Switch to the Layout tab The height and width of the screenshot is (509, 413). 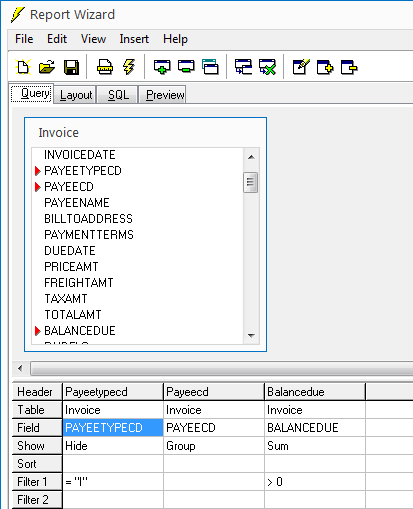click(x=76, y=95)
